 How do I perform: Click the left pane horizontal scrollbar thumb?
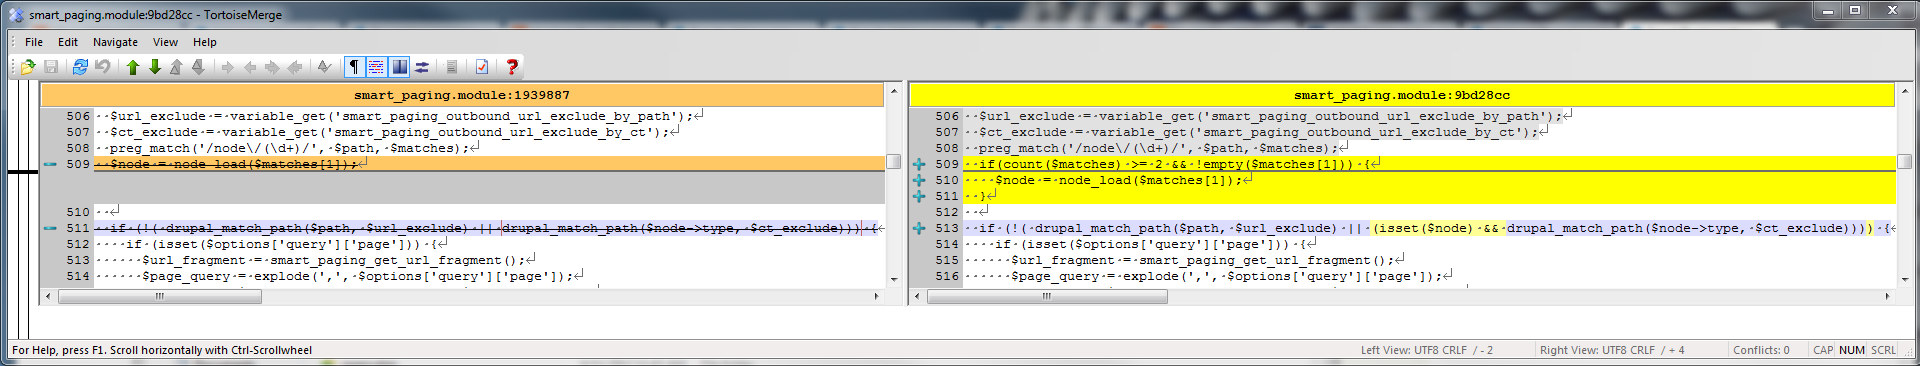(x=159, y=296)
